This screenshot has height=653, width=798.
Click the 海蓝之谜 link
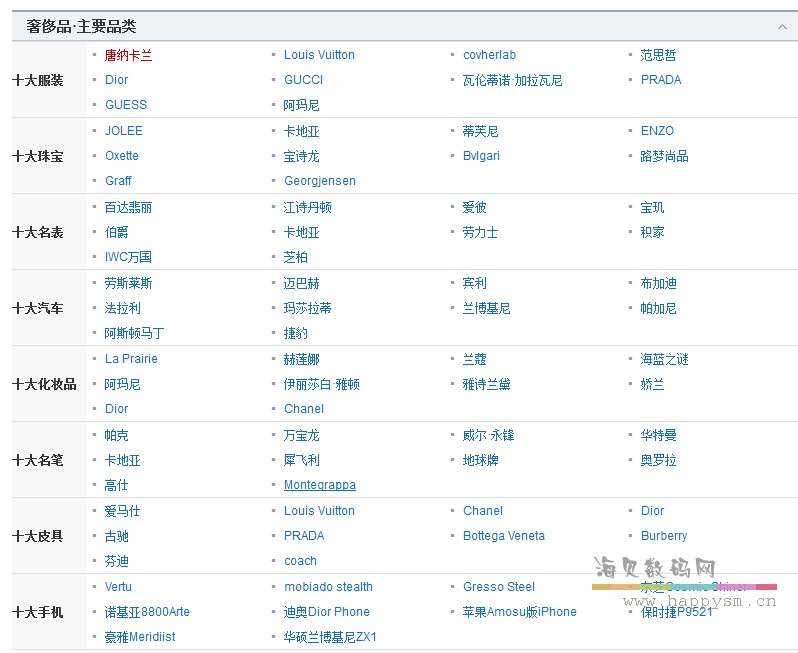pyautogui.click(x=664, y=359)
